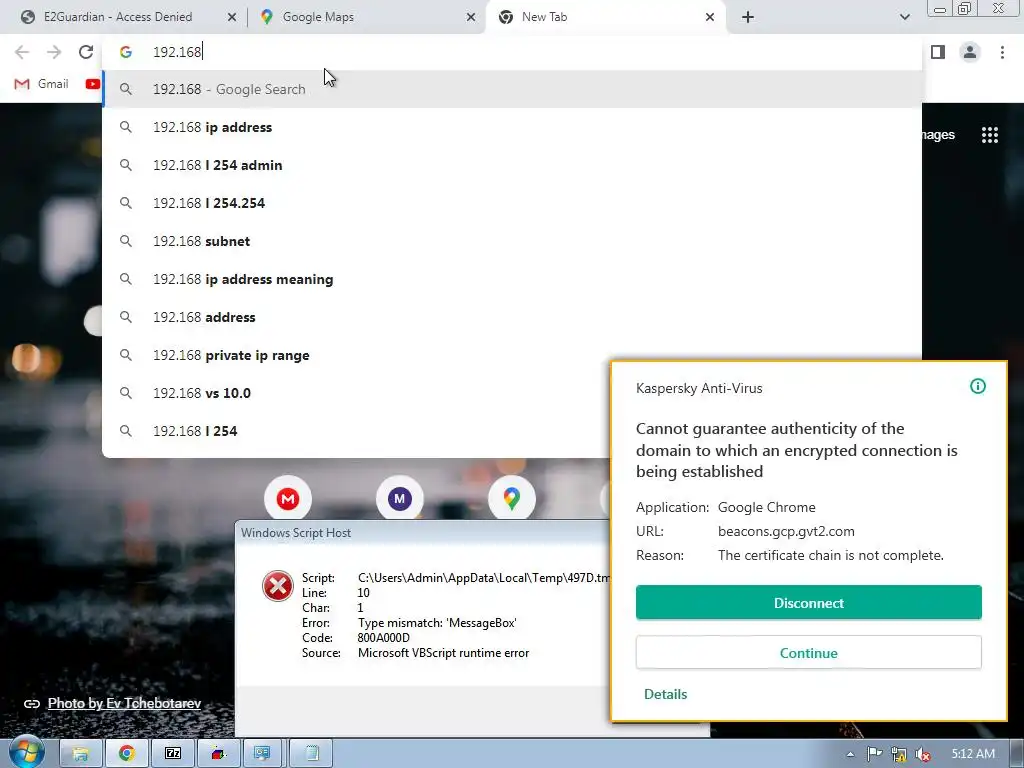Reload the current page
Image resolution: width=1024 pixels, height=768 pixels.
pos(86,52)
